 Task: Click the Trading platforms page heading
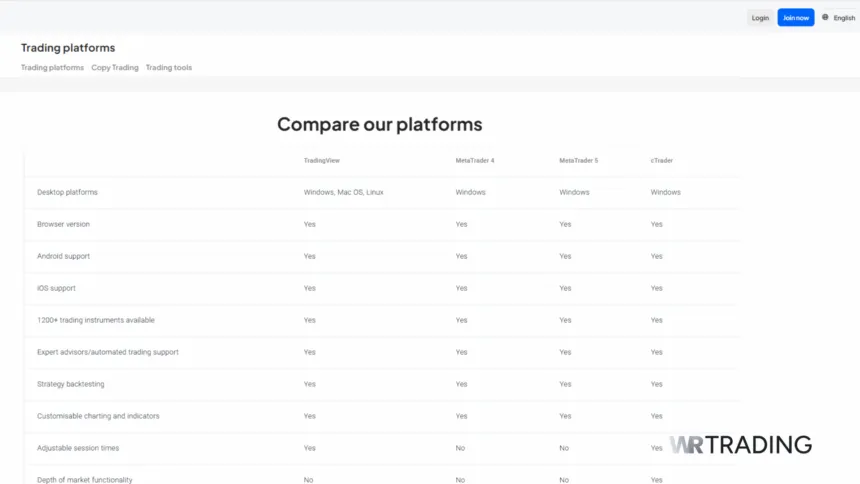click(x=68, y=48)
